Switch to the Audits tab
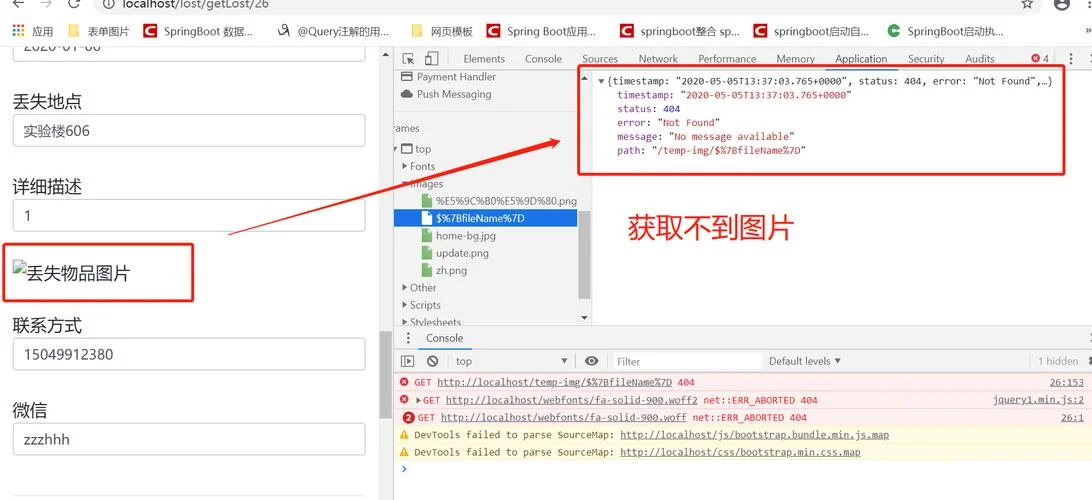This screenshot has height=500, width=1092. tap(979, 58)
